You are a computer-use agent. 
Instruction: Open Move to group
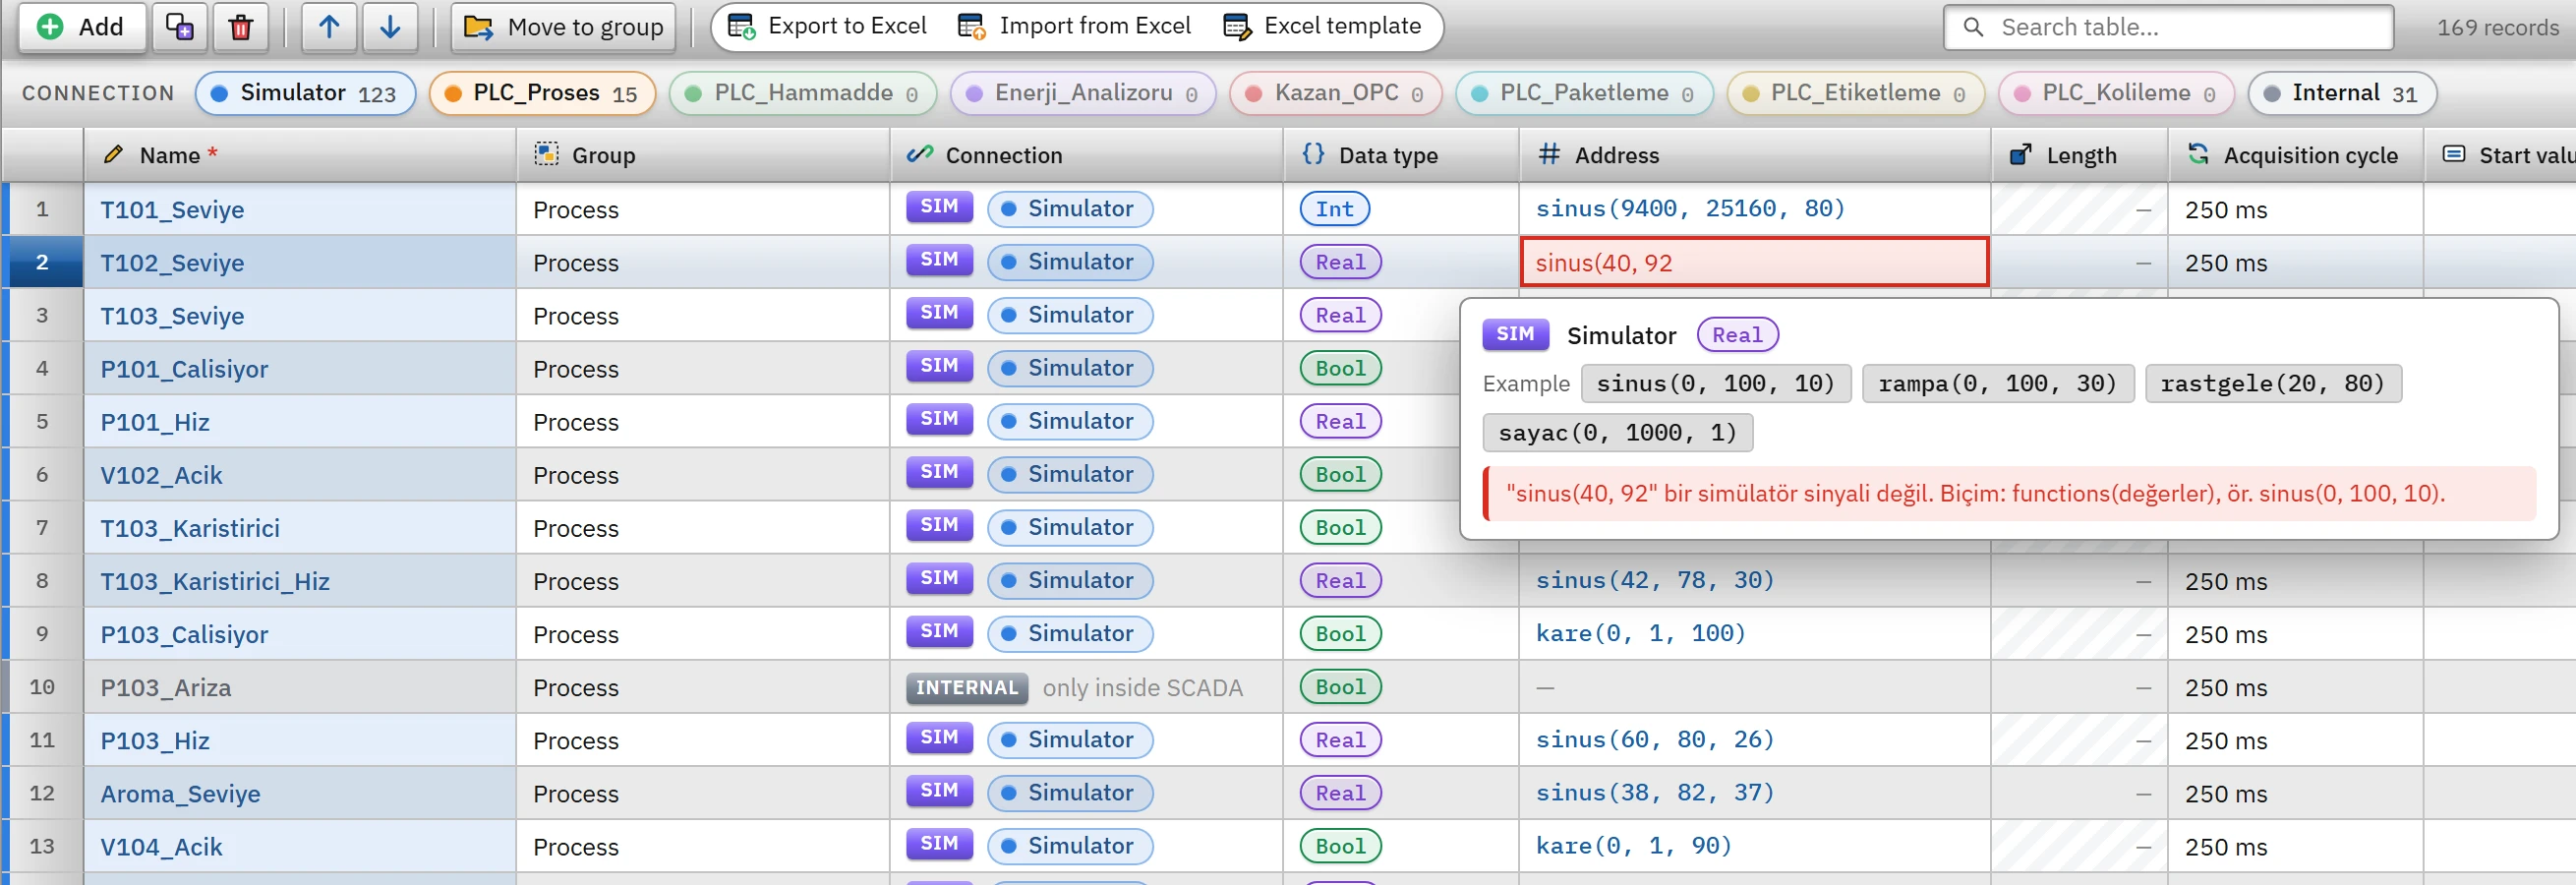pyautogui.click(x=564, y=27)
